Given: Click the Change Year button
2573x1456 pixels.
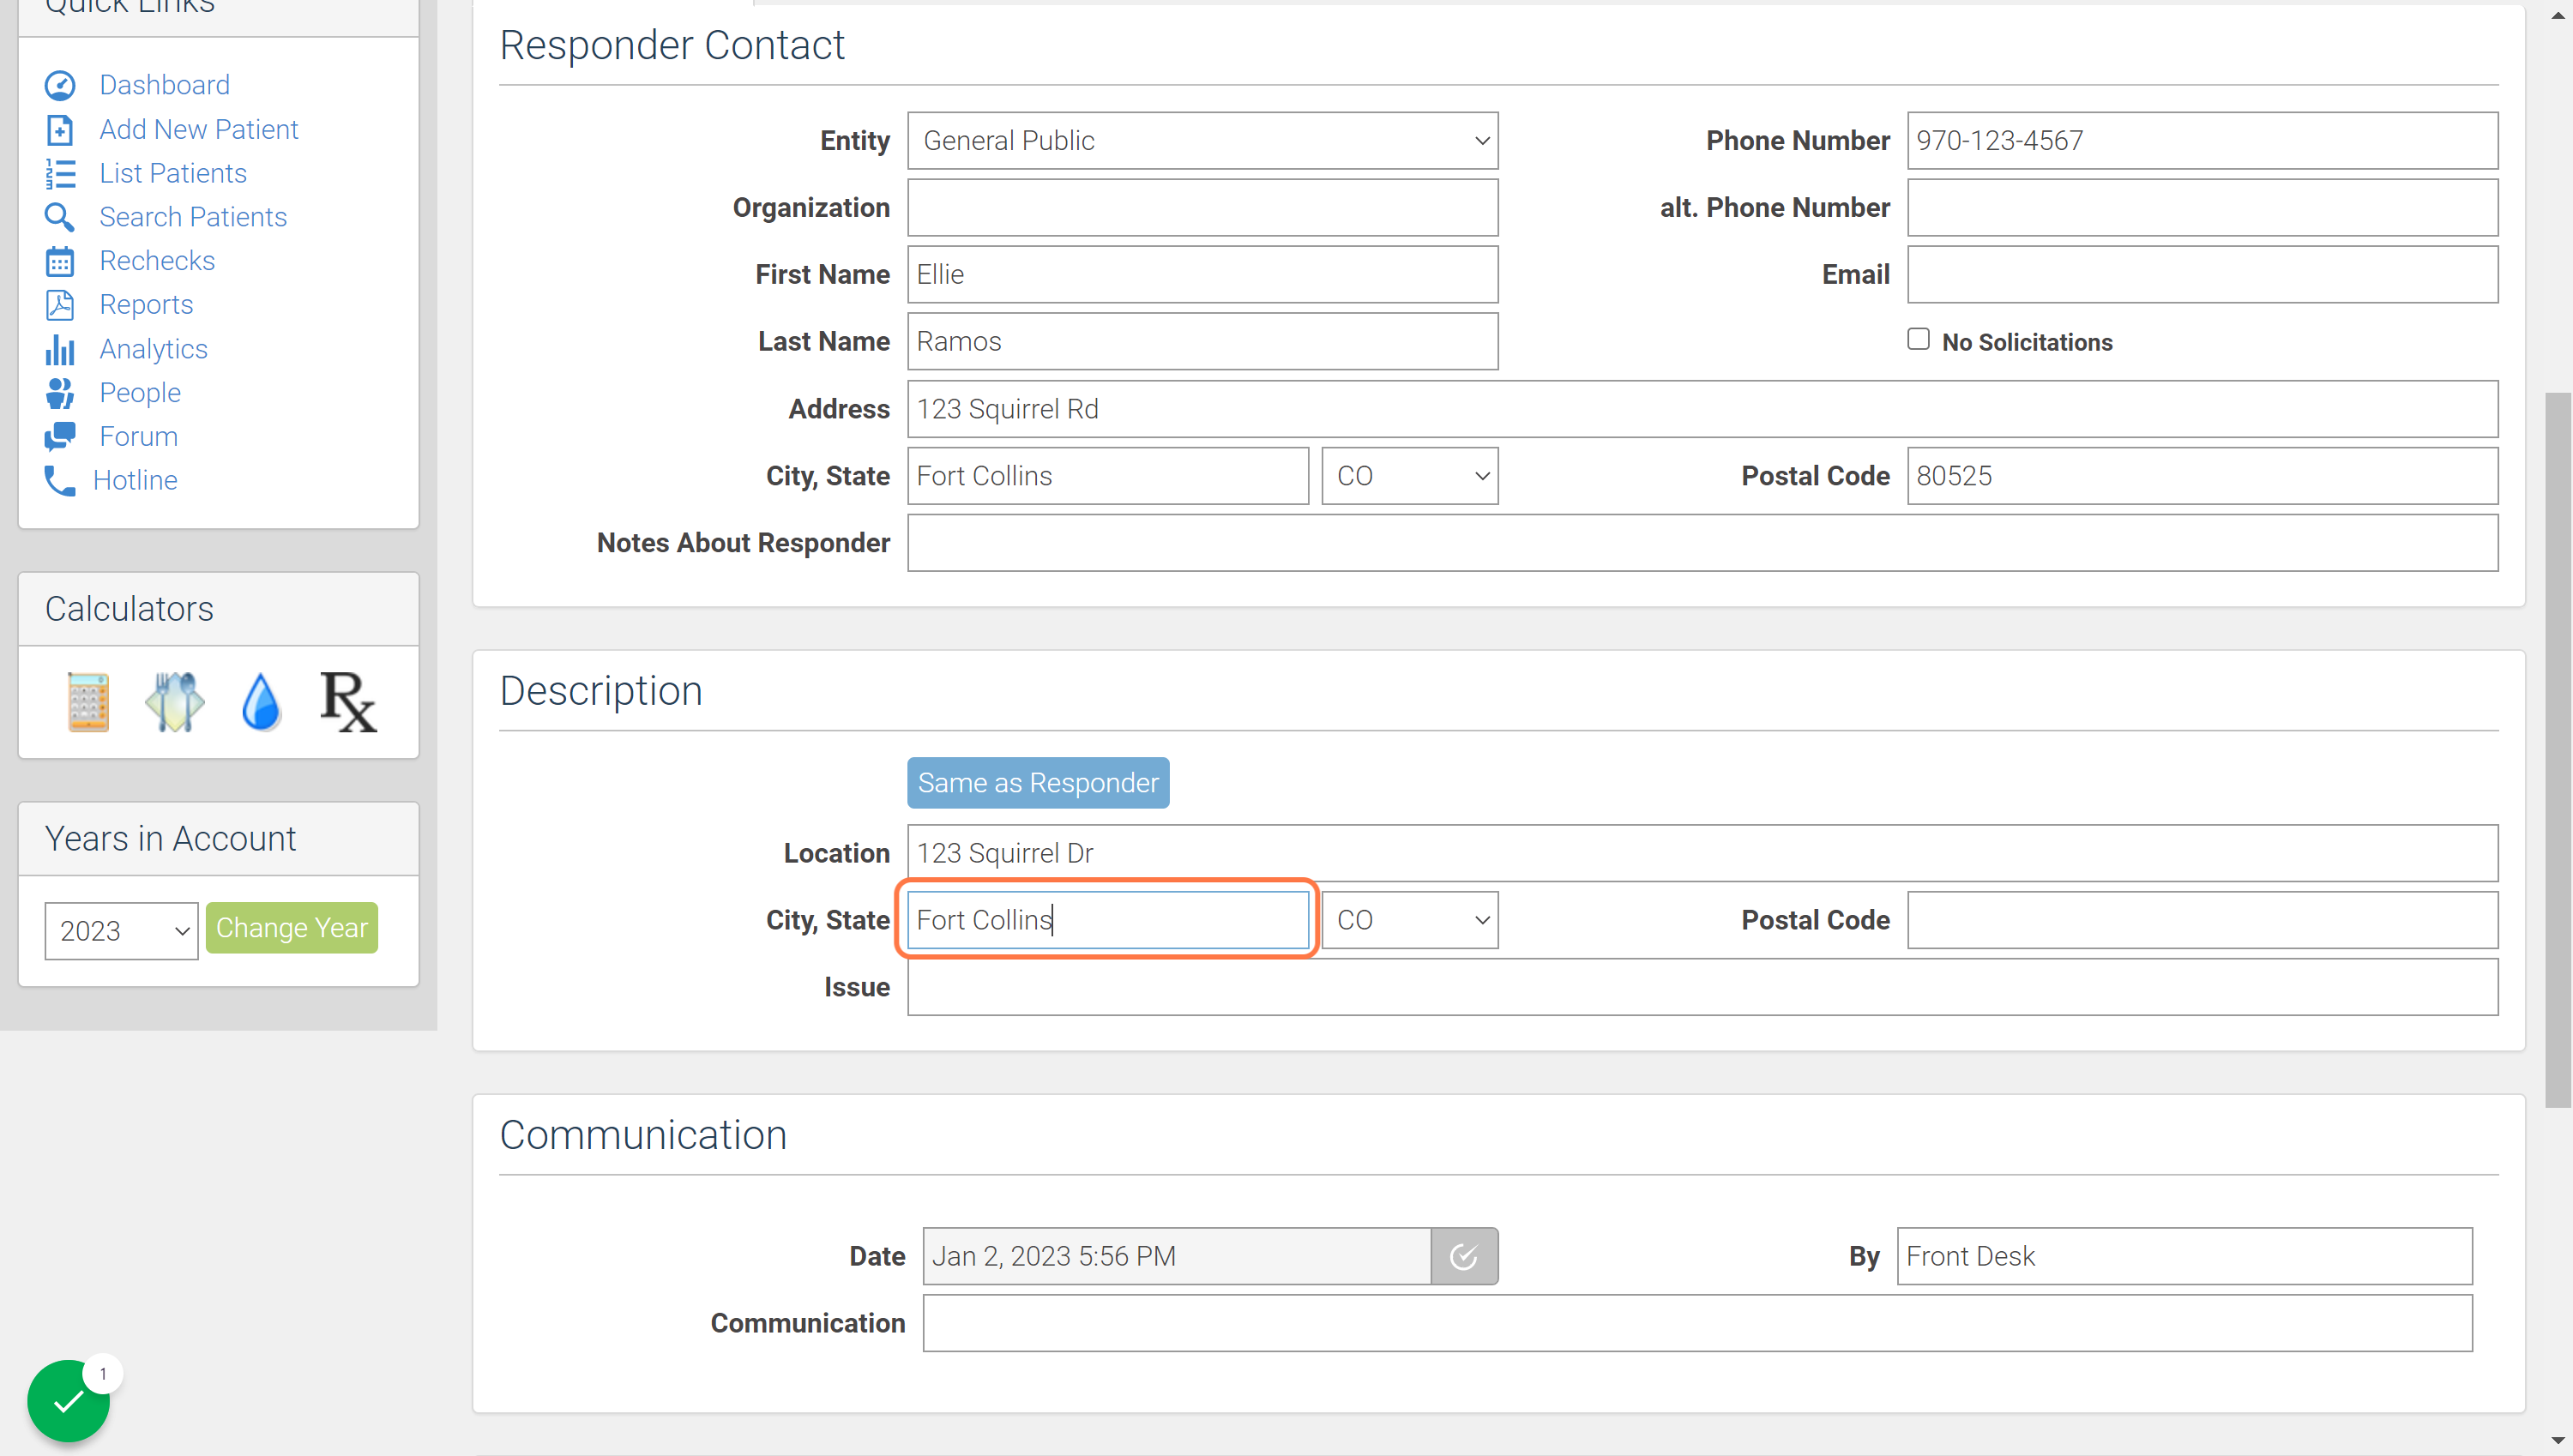Looking at the screenshot, I should pyautogui.click(x=292, y=928).
